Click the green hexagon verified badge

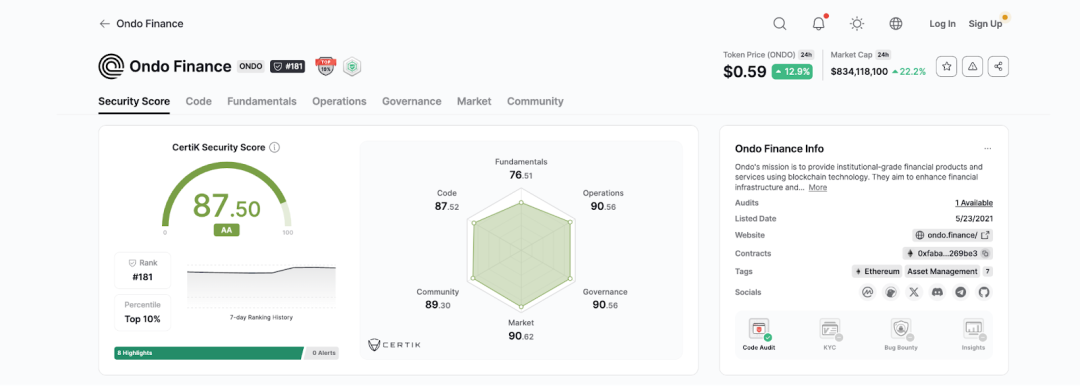pyautogui.click(x=352, y=66)
